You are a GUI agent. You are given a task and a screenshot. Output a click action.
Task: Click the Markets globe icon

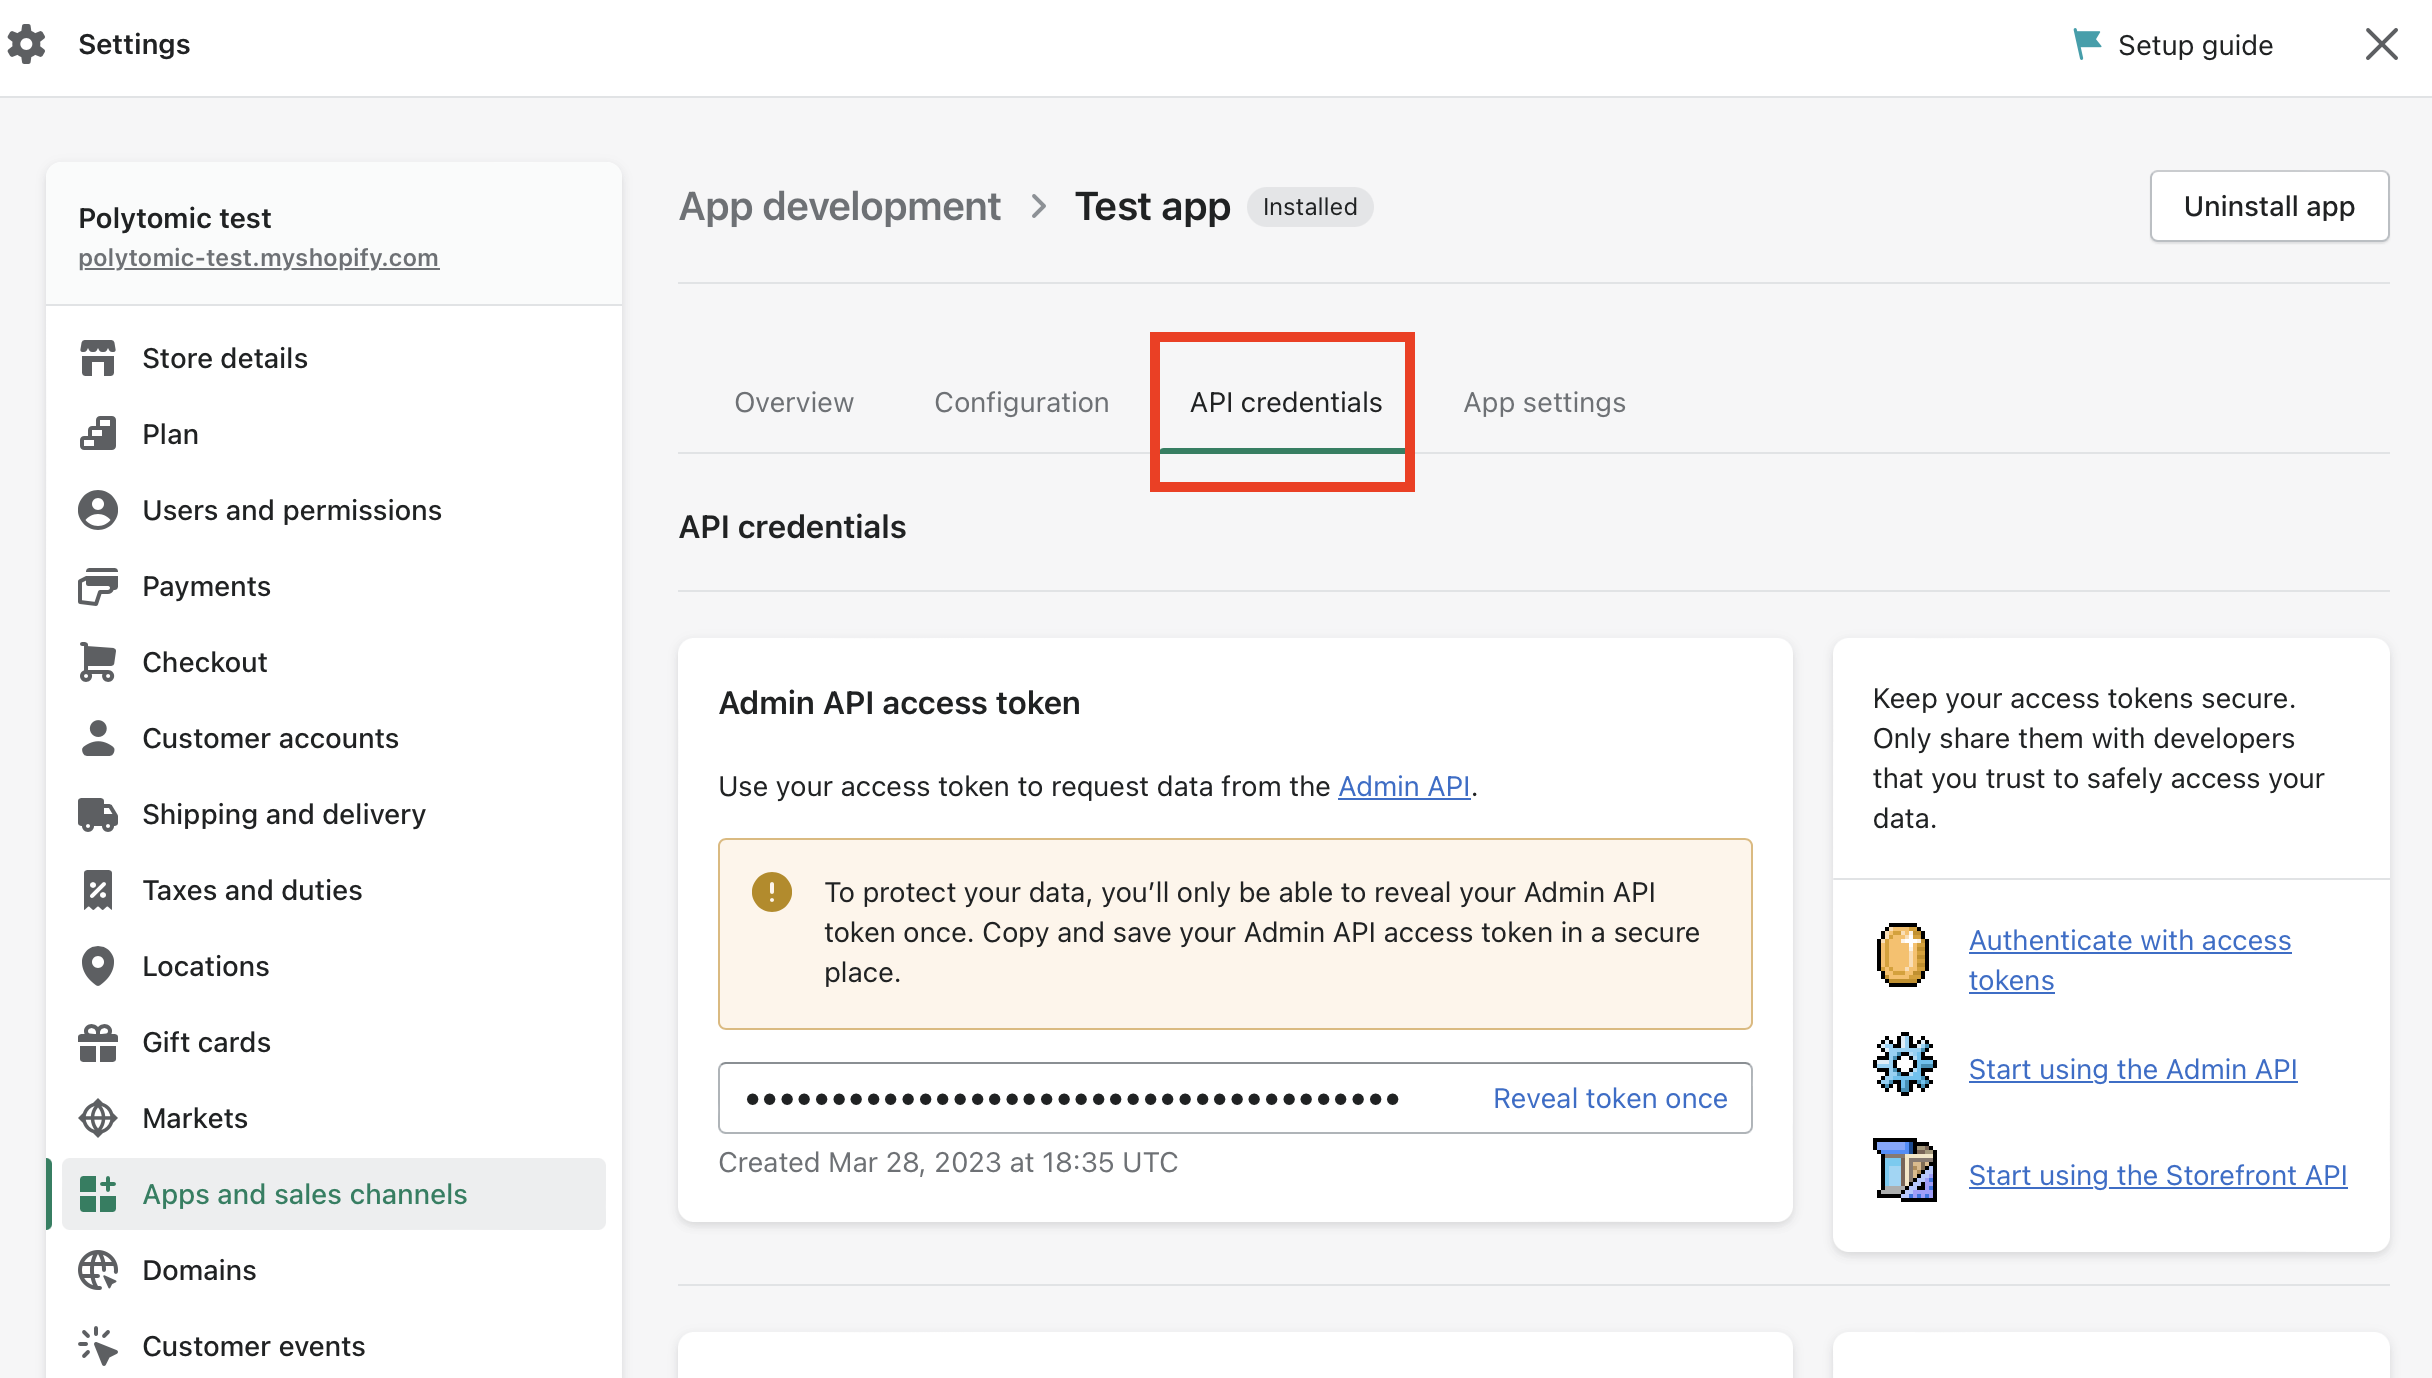coord(98,1118)
